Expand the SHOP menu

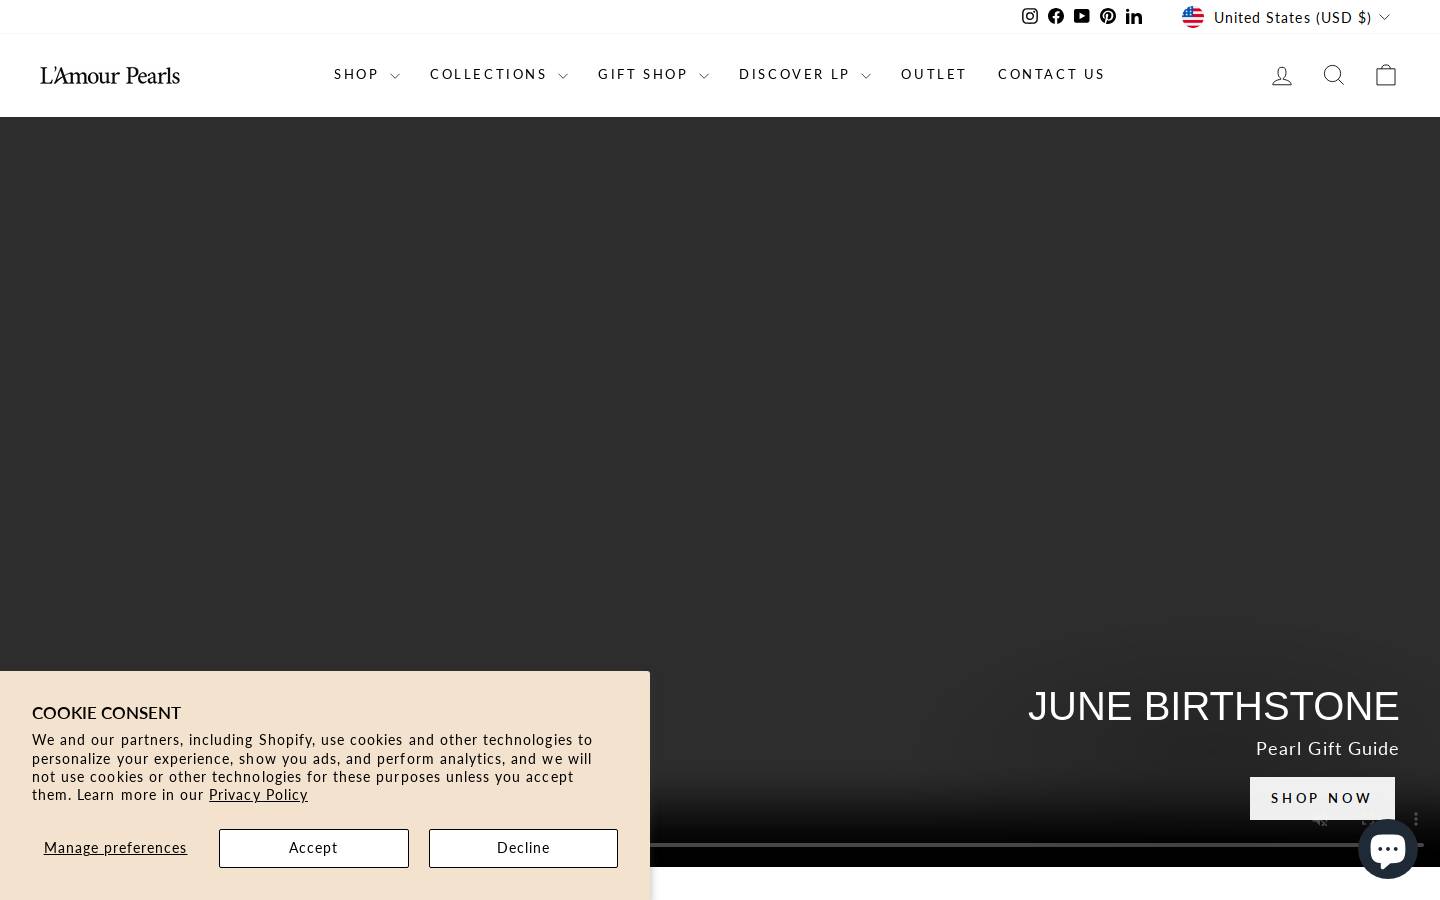tap(367, 75)
